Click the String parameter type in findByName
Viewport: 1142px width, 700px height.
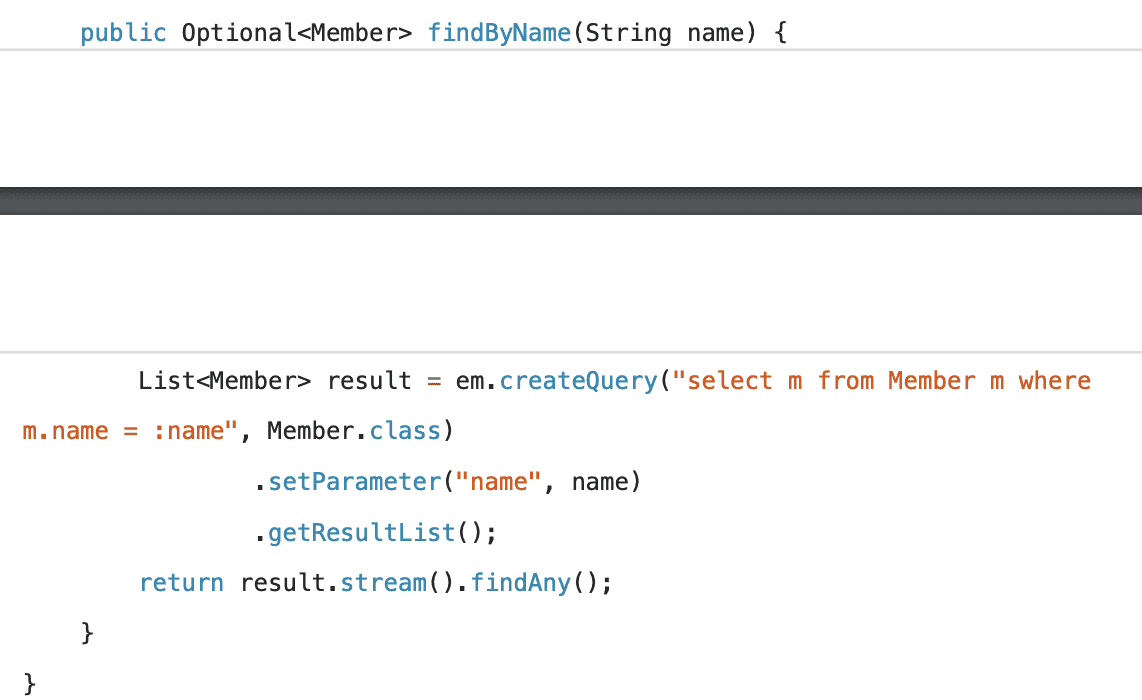(628, 33)
